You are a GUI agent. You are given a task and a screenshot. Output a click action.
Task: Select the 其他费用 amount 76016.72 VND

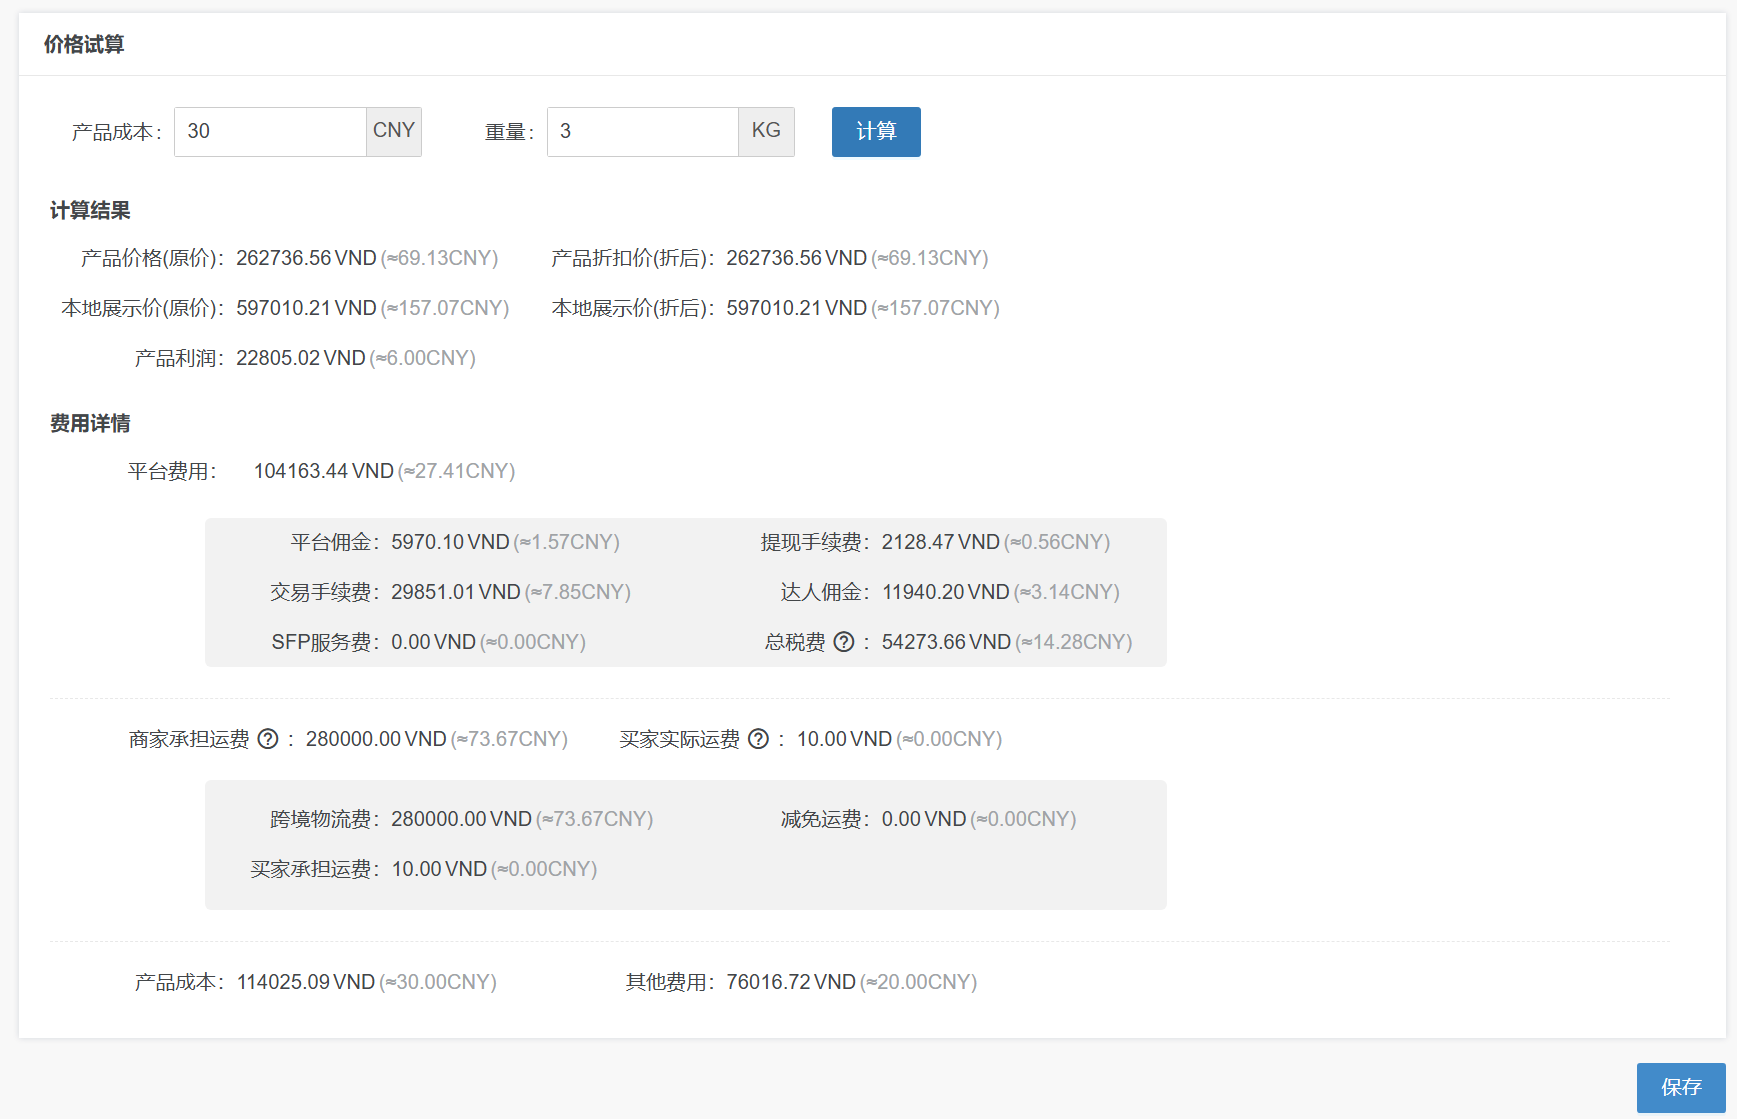coord(790,982)
